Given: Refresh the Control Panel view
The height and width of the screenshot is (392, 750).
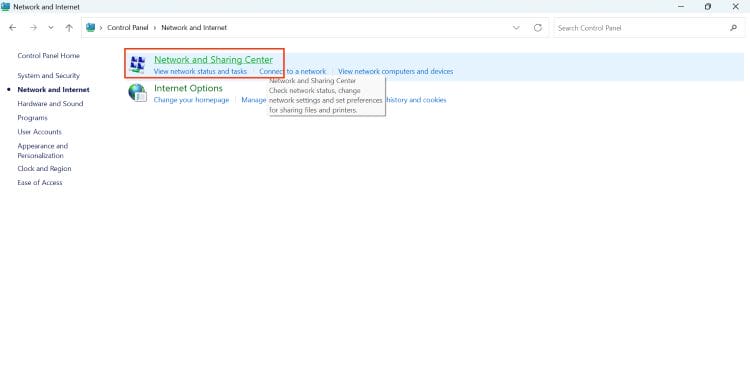Looking at the screenshot, I should click(x=538, y=28).
